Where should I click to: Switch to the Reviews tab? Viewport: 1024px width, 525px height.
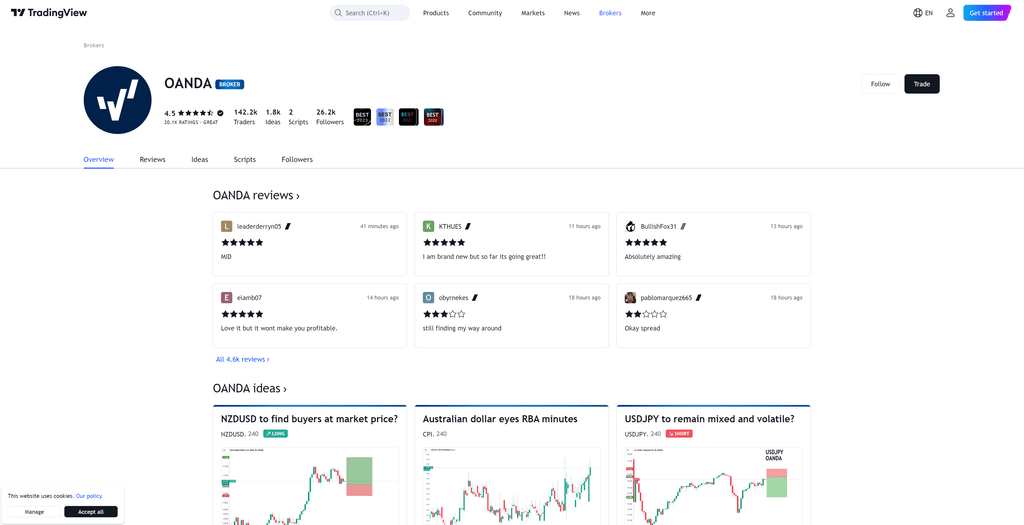point(152,159)
